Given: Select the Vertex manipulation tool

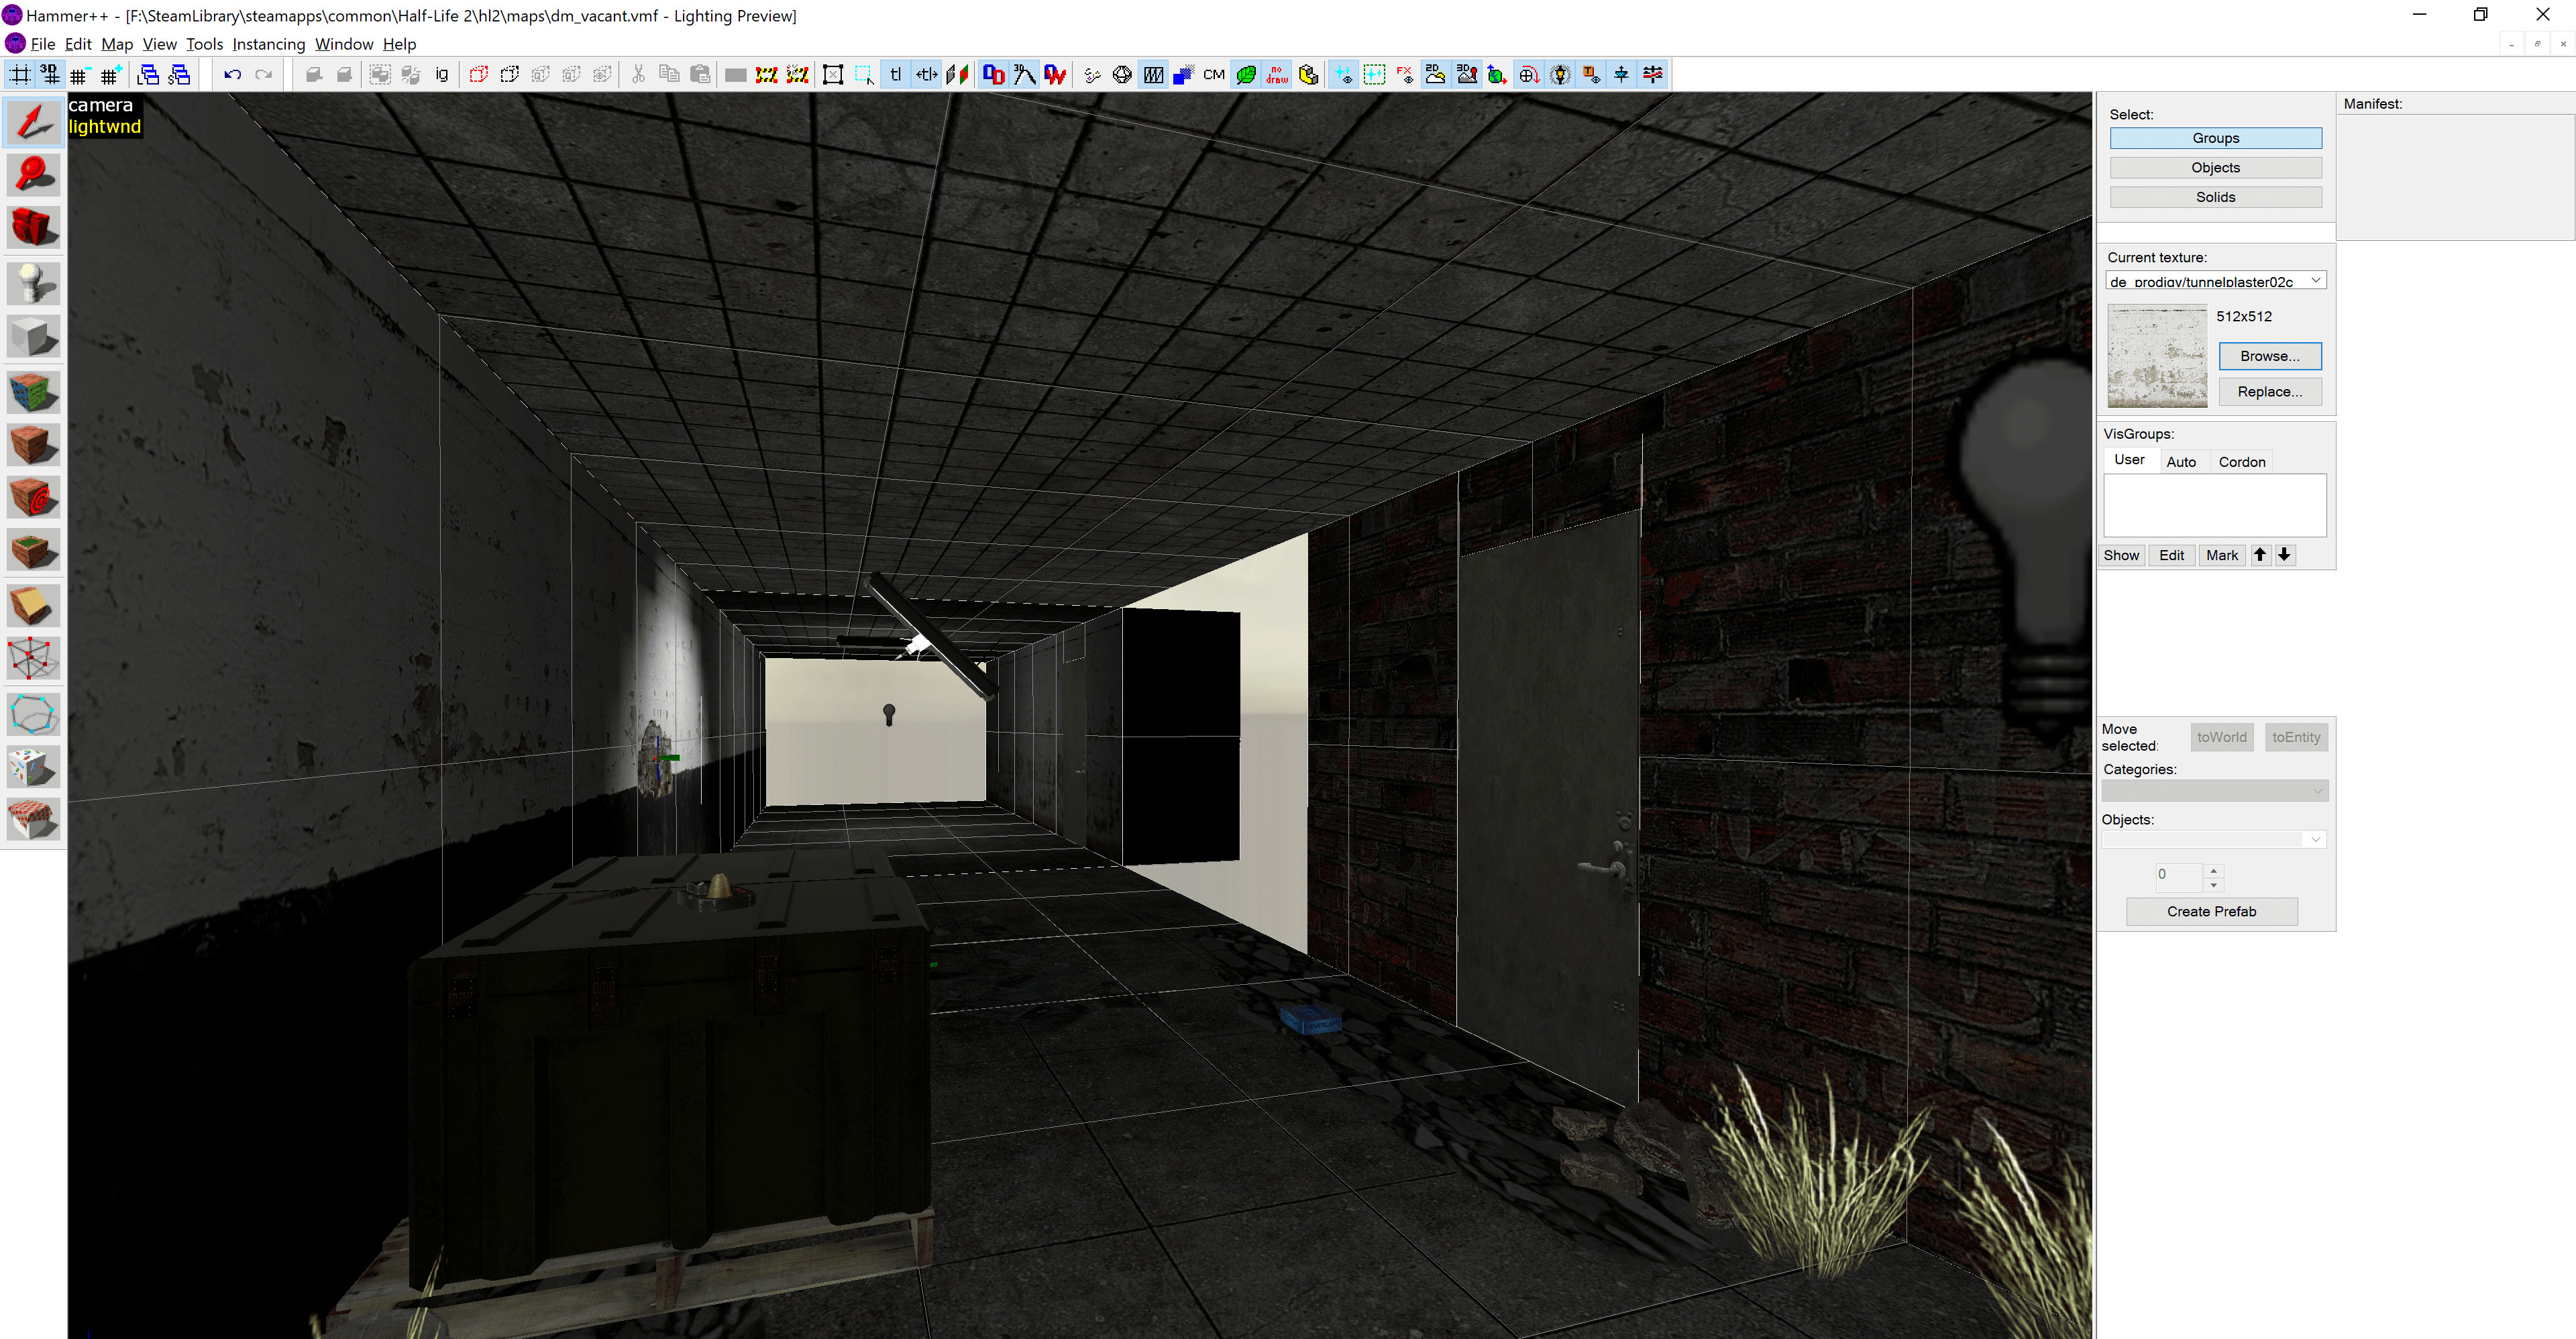Looking at the screenshot, I should pyautogui.click(x=33, y=658).
